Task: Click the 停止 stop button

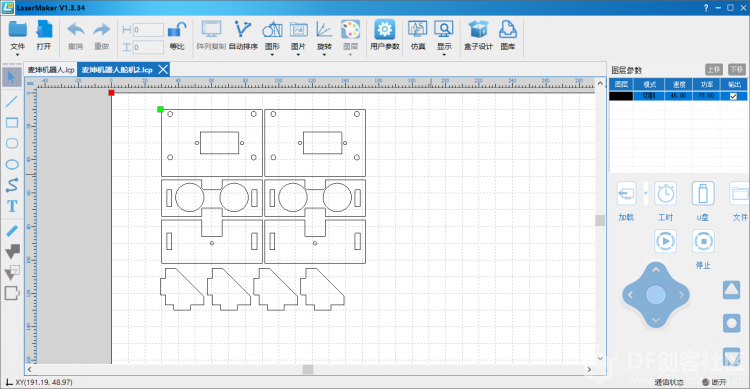Action: tap(703, 241)
